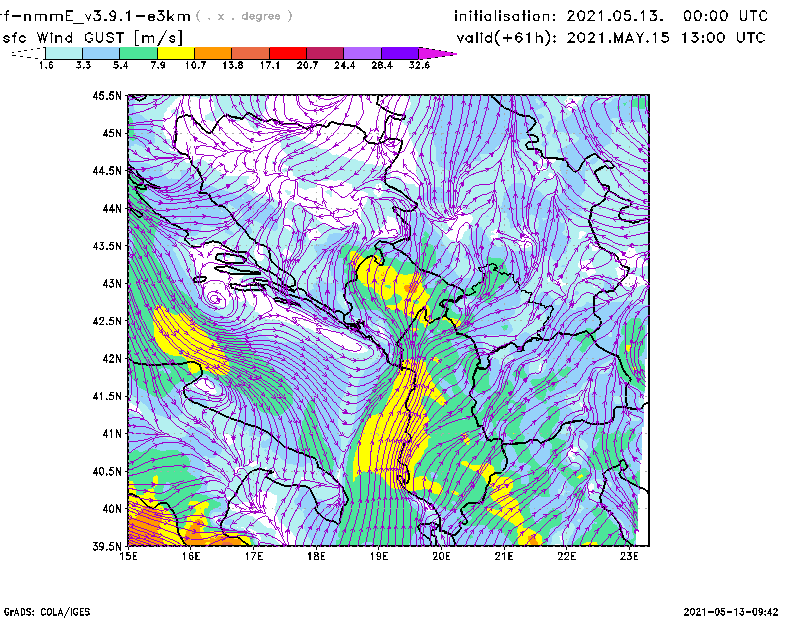Click the 40N latitude label

coord(112,509)
